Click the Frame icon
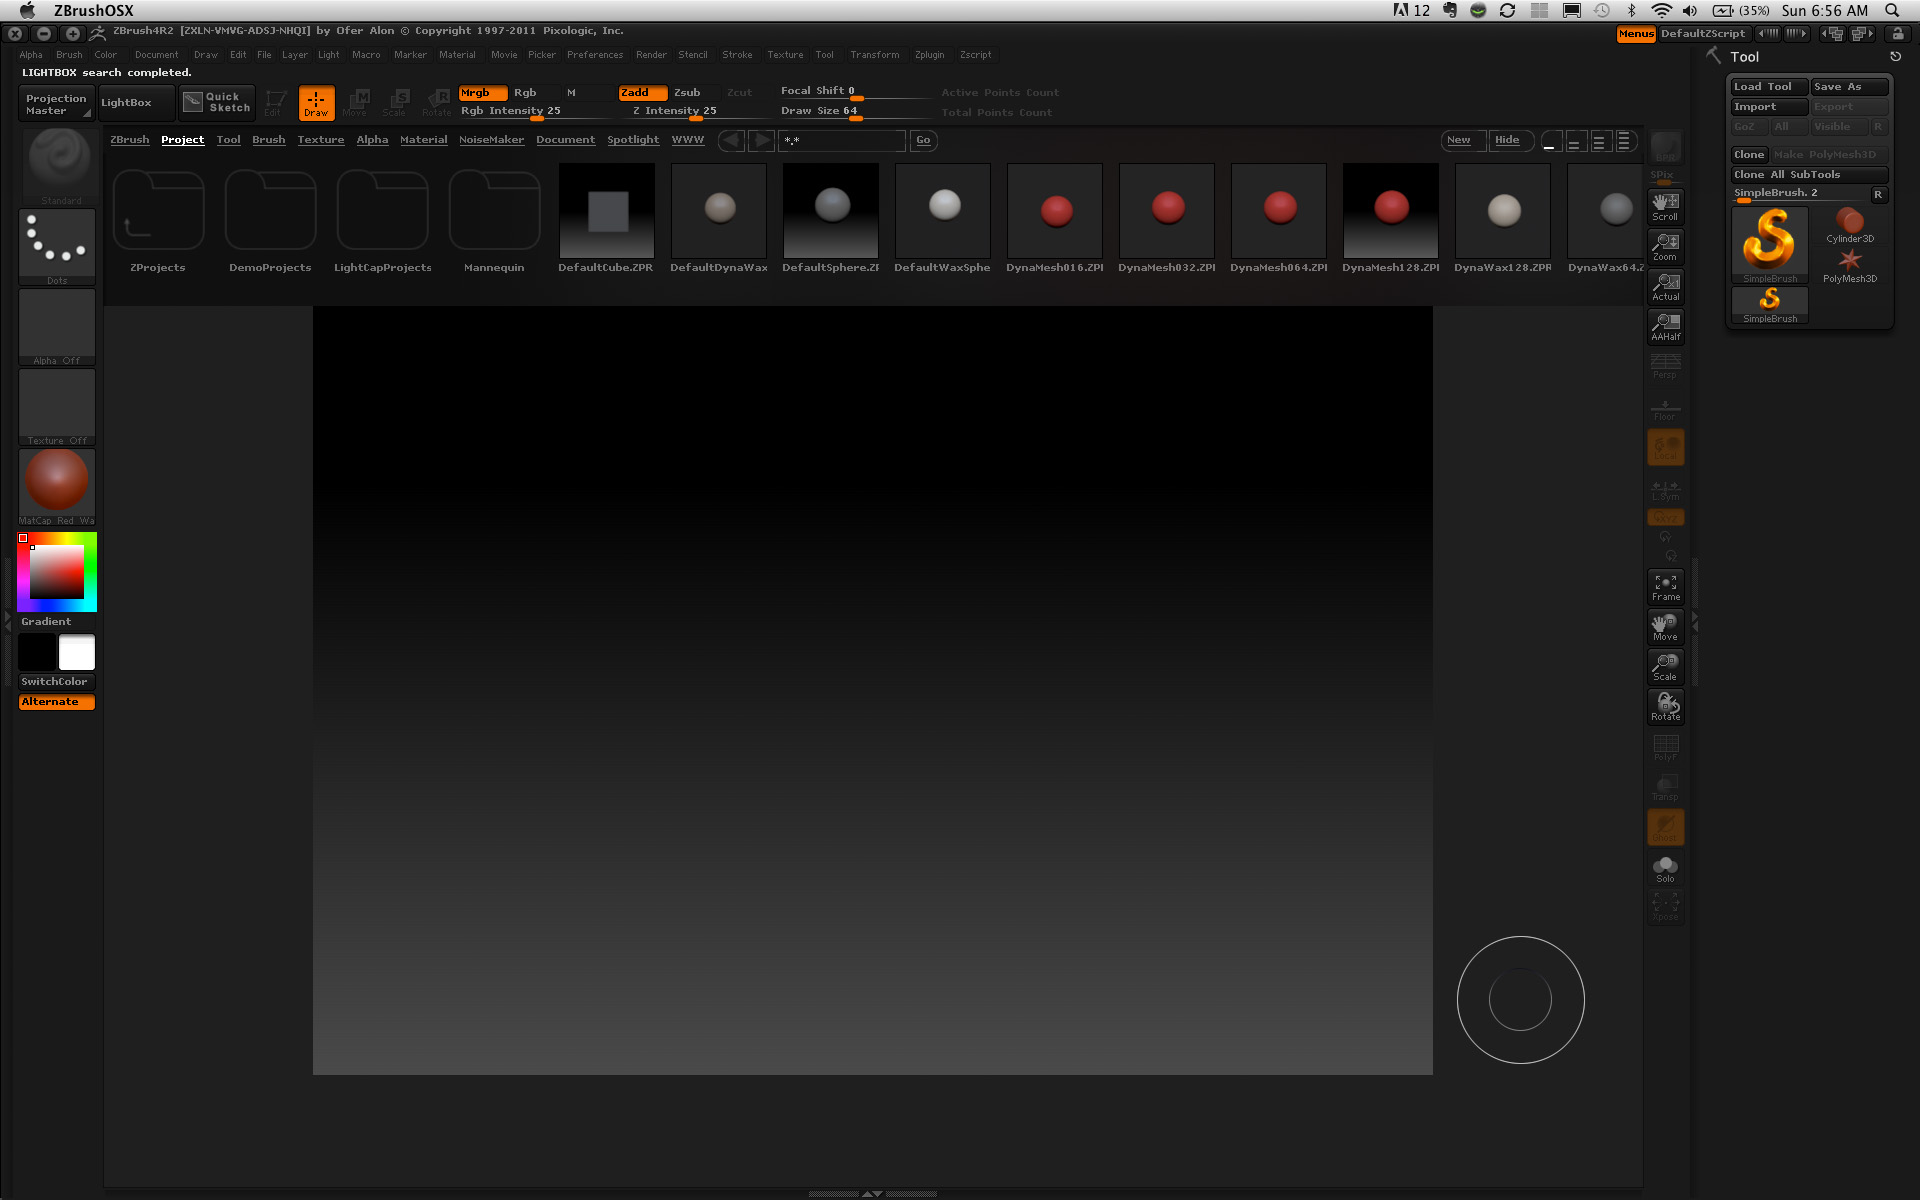 pyautogui.click(x=1665, y=586)
